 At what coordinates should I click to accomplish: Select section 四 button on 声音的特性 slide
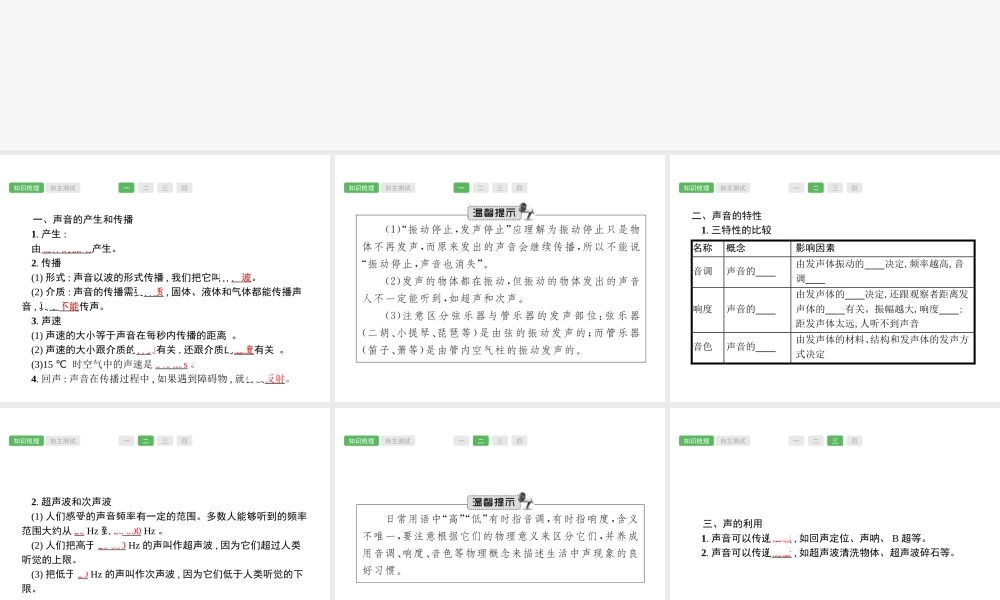(854, 188)
